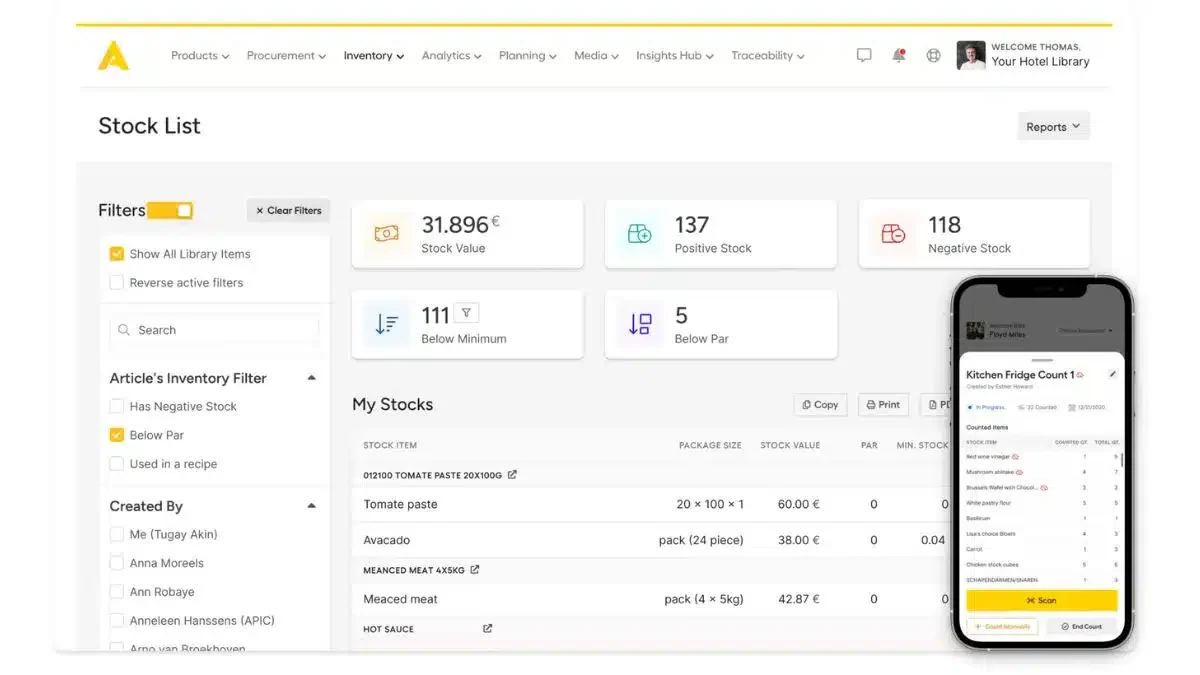Click the 60.00 € stock value
The height and width of the screenshot is (675, 1200).
pos(798,505)
